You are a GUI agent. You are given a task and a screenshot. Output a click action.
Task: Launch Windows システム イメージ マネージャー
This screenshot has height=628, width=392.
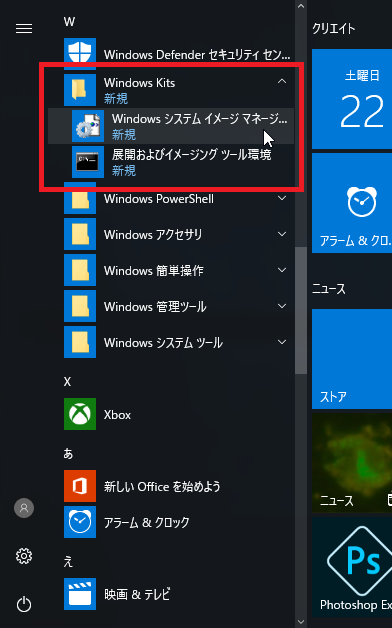pyautogui.click(x=171, y=126)
